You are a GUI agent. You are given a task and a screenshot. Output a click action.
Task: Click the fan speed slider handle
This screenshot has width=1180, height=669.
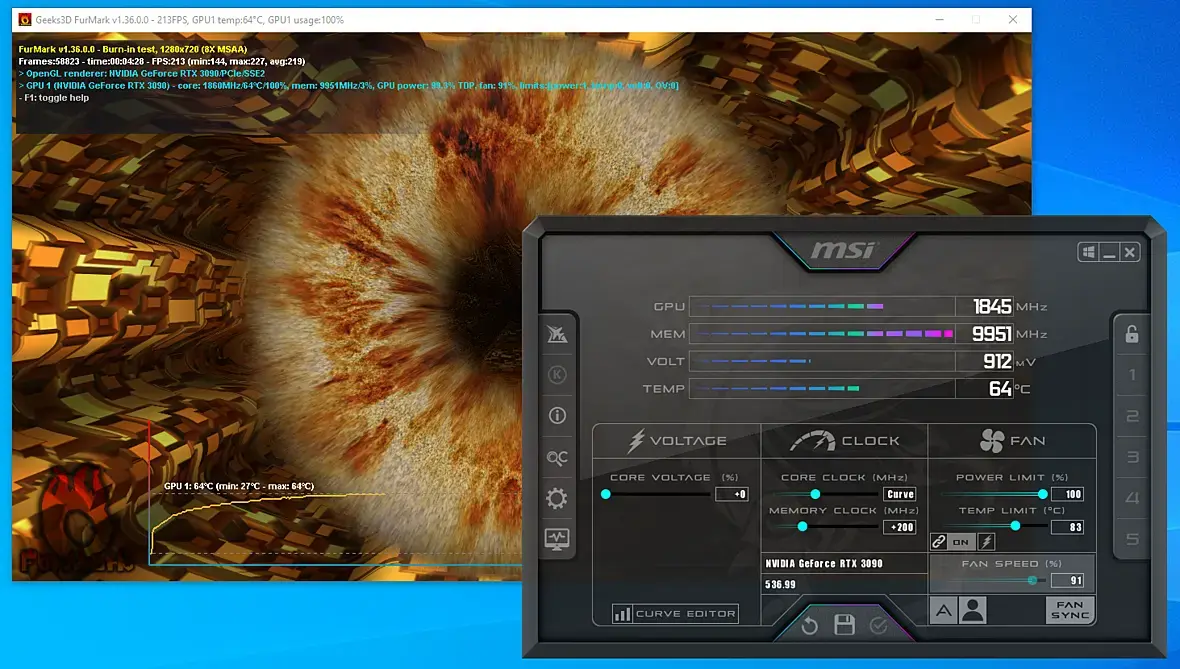[x=1032, y=580]
